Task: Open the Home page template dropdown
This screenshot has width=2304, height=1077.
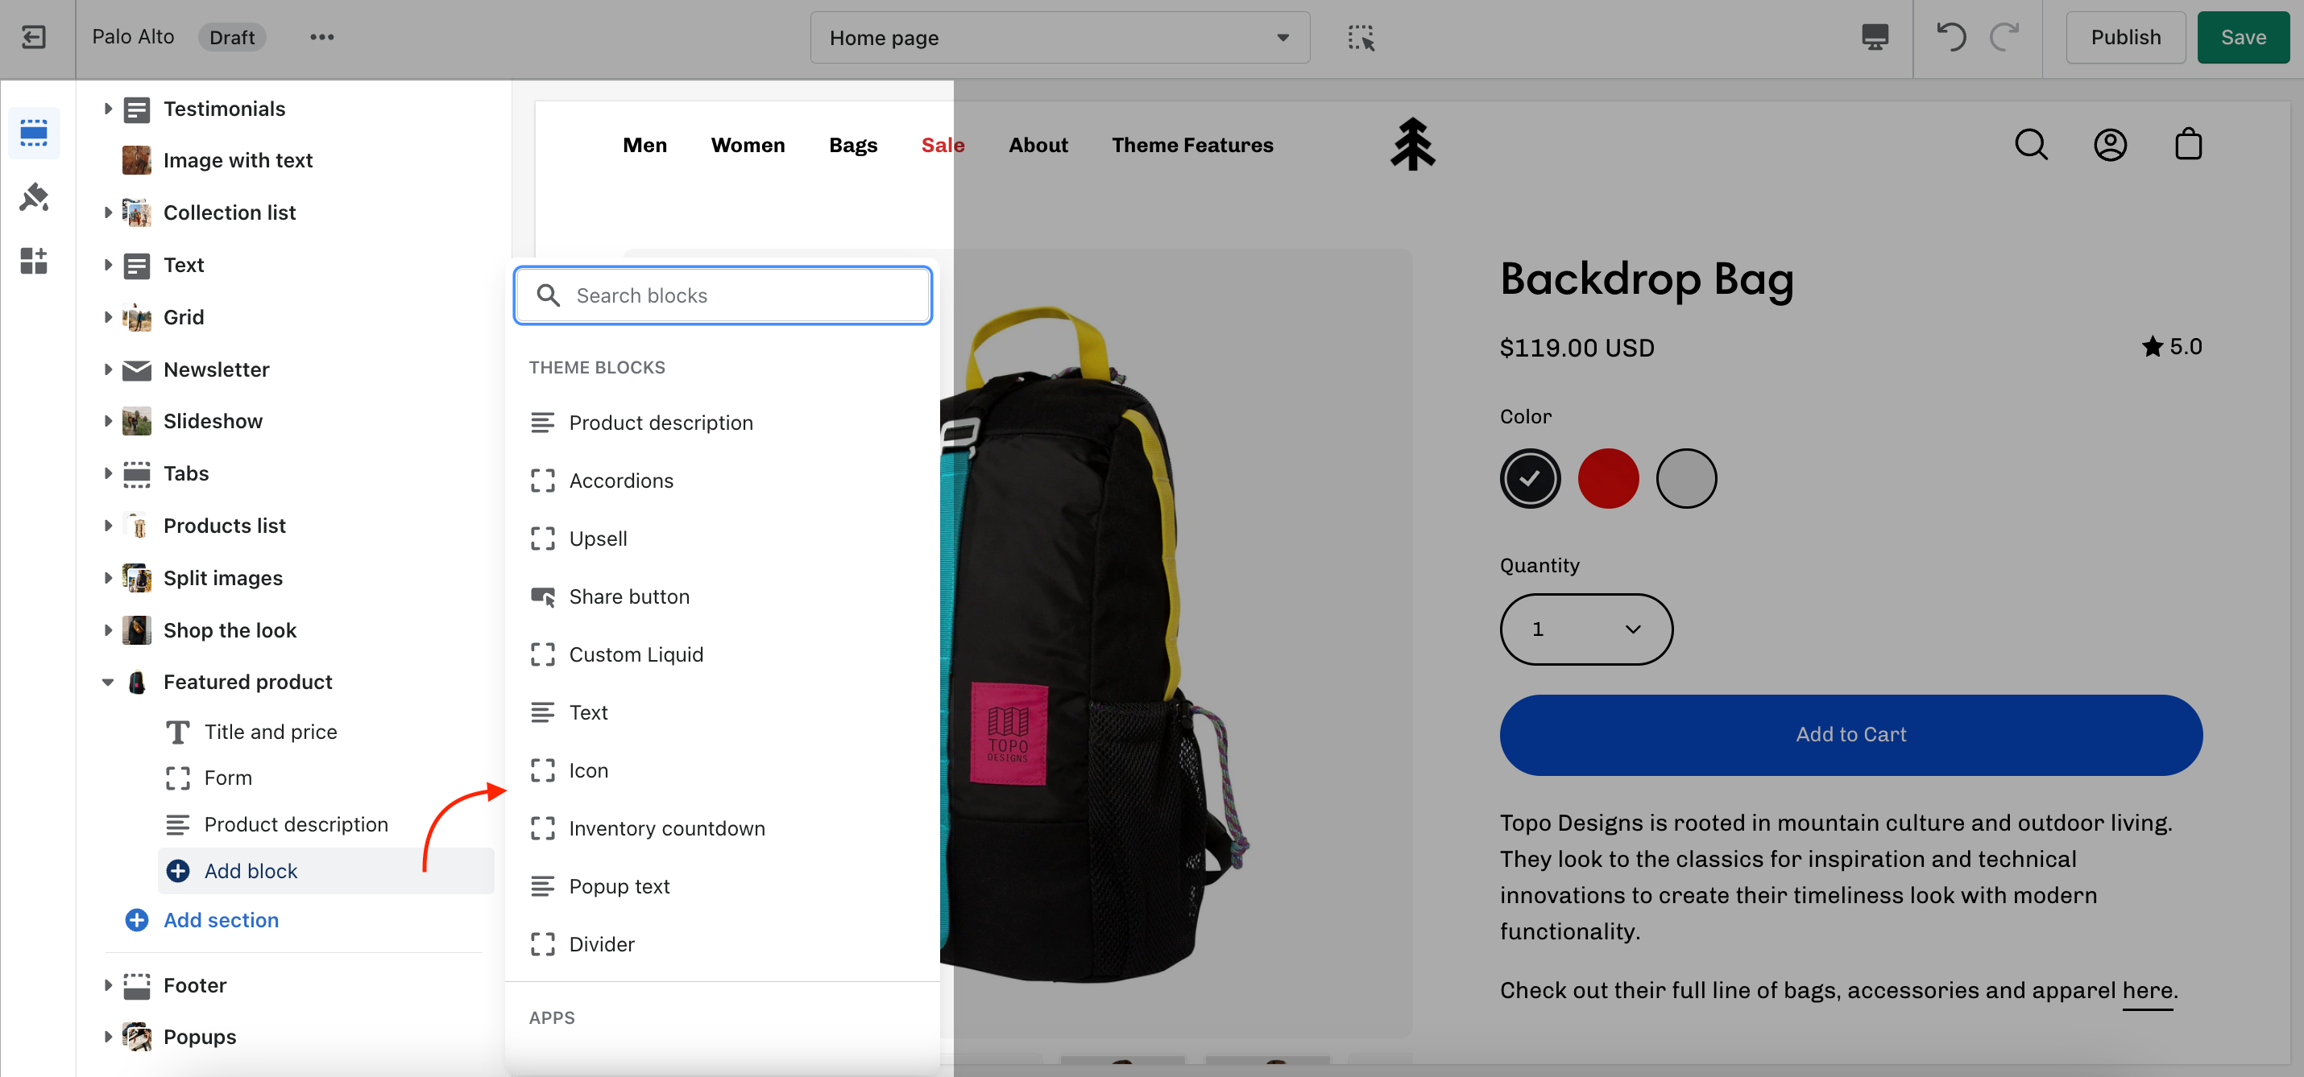Action: (1059, 38)
